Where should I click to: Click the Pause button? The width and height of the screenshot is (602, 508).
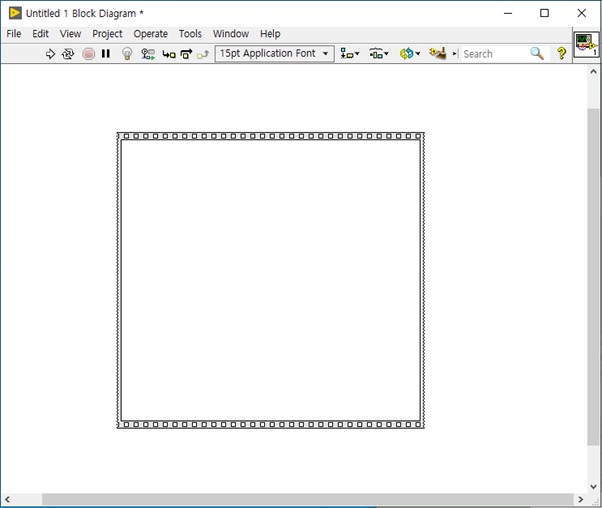point(106,54)
